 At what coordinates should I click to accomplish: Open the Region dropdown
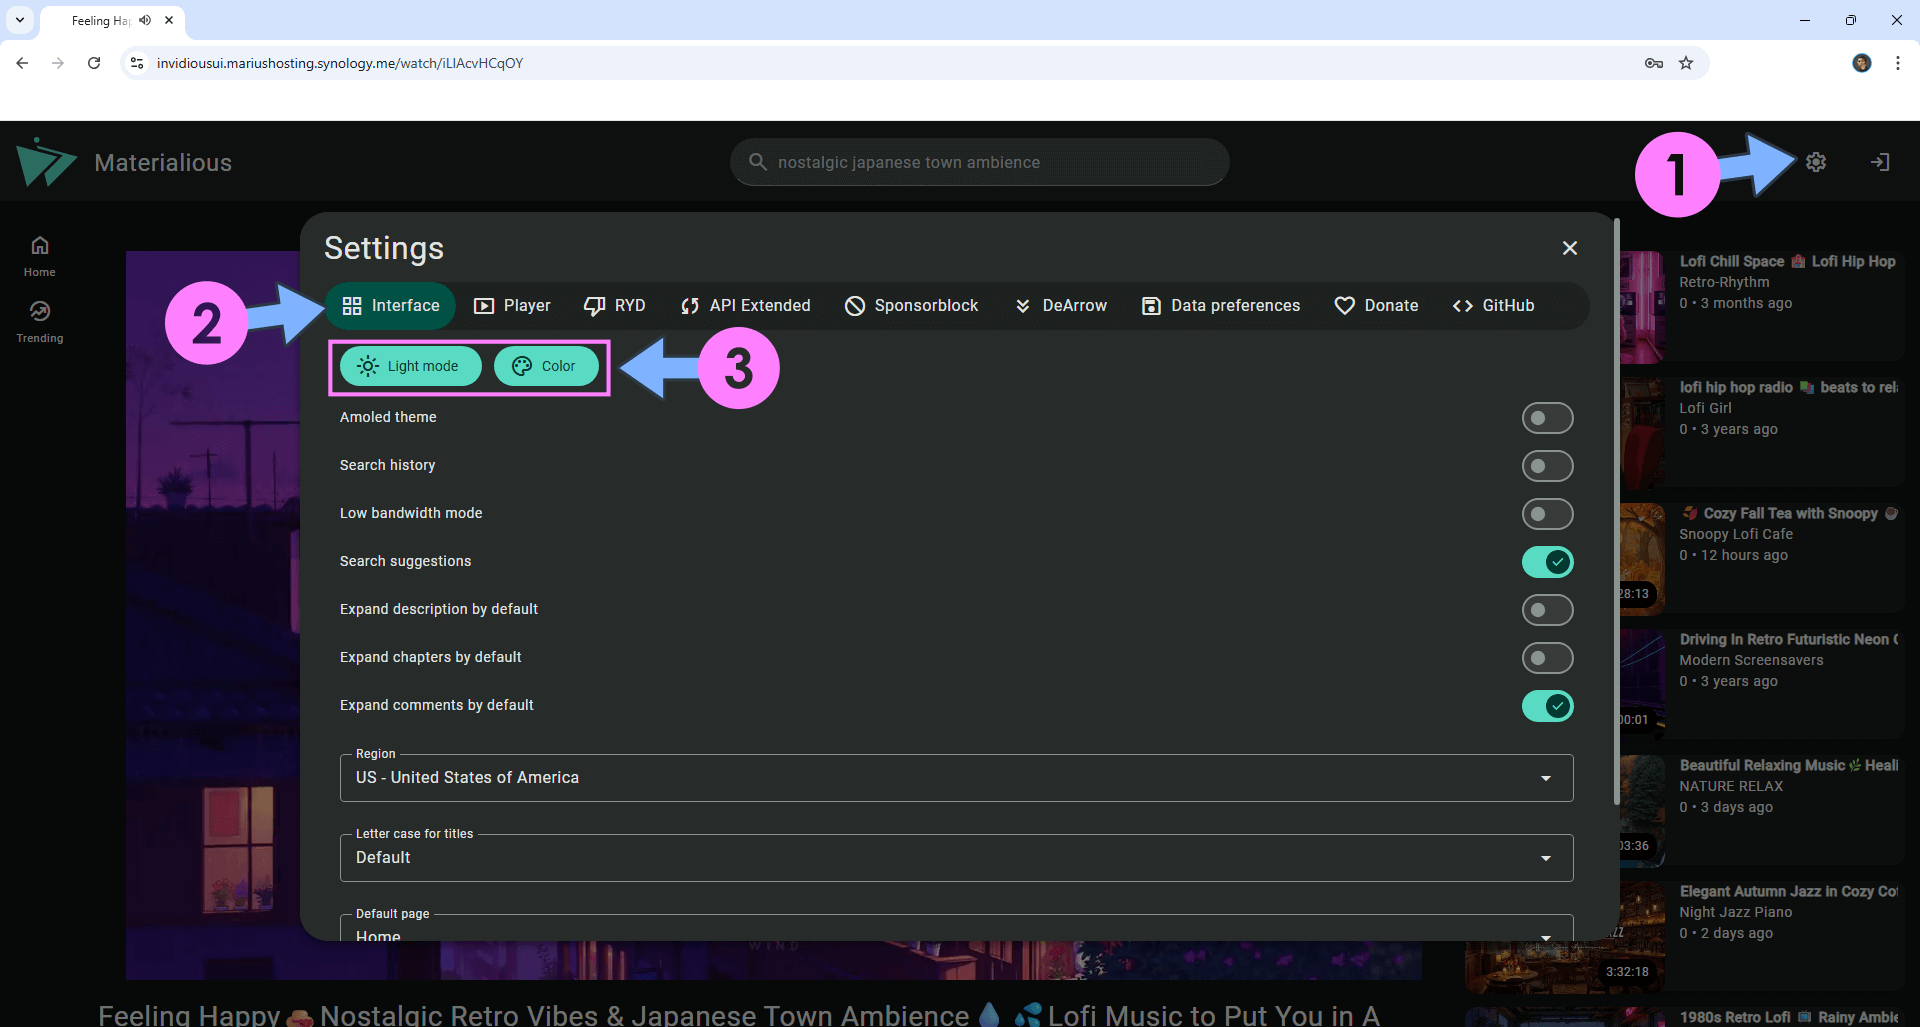[x=955, y=778]
